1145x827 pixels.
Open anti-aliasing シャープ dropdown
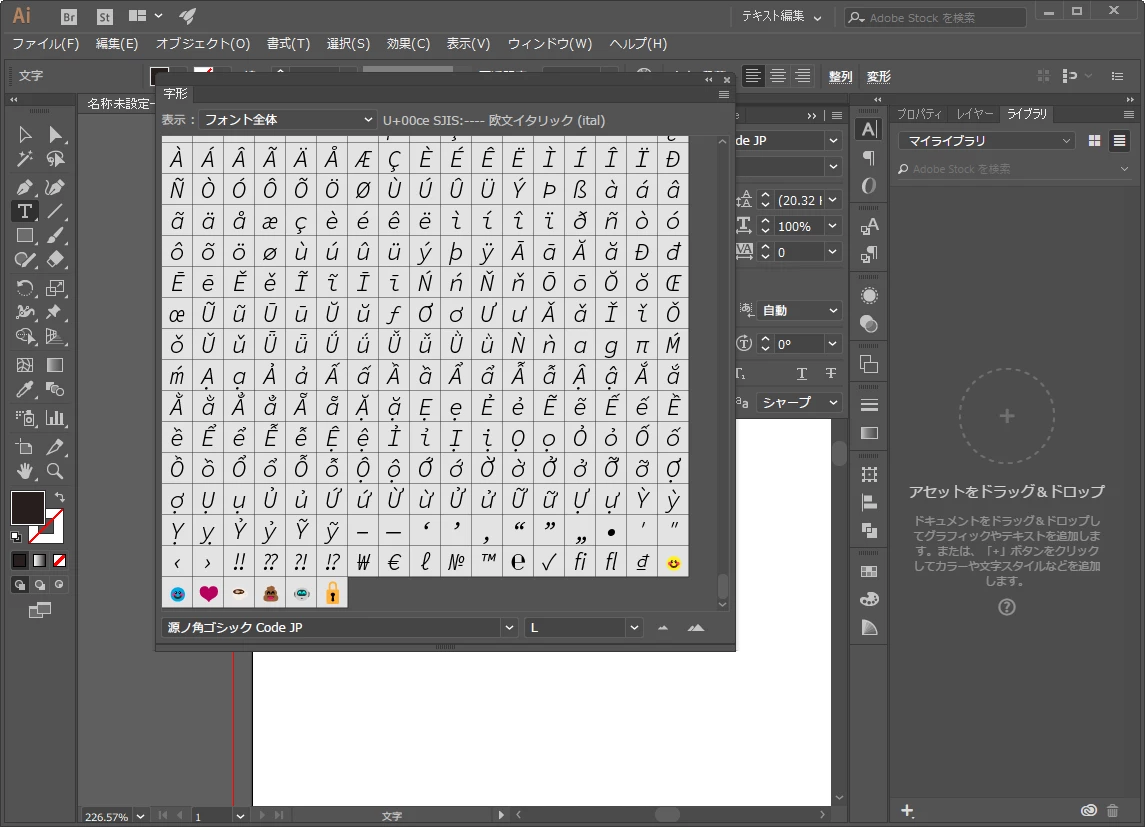(798, 403)
